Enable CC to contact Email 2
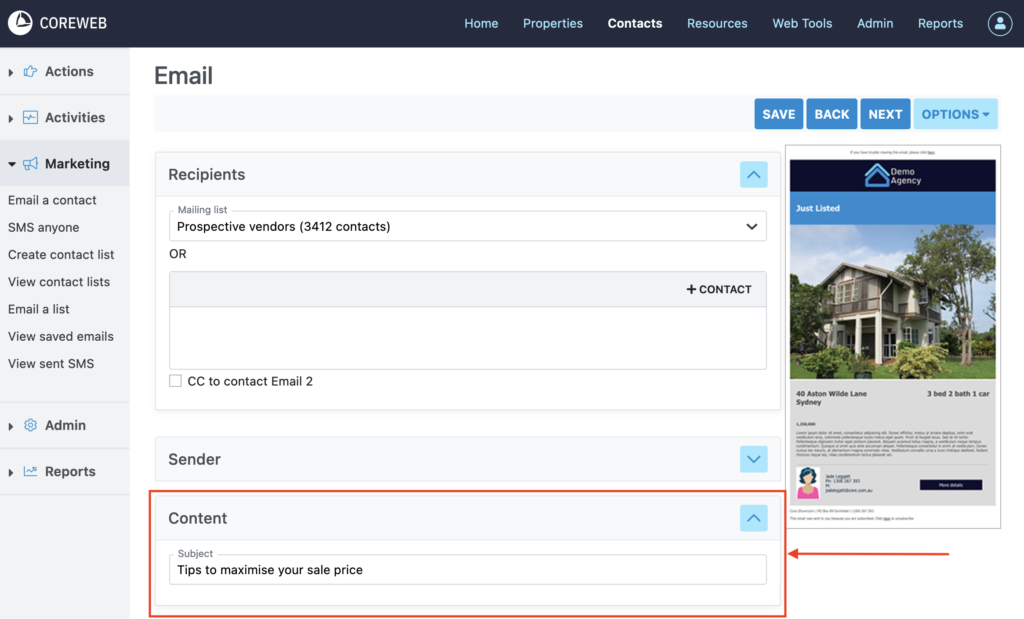1024x619 pixels. click(x=176, y=381)
